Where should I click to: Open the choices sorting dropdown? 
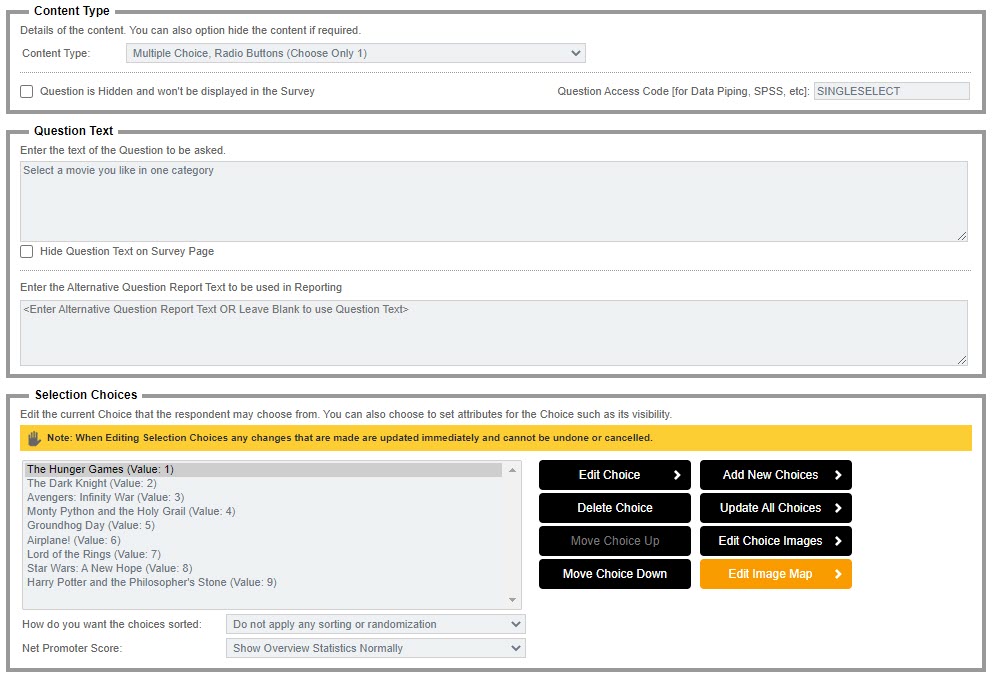(375, 624)
